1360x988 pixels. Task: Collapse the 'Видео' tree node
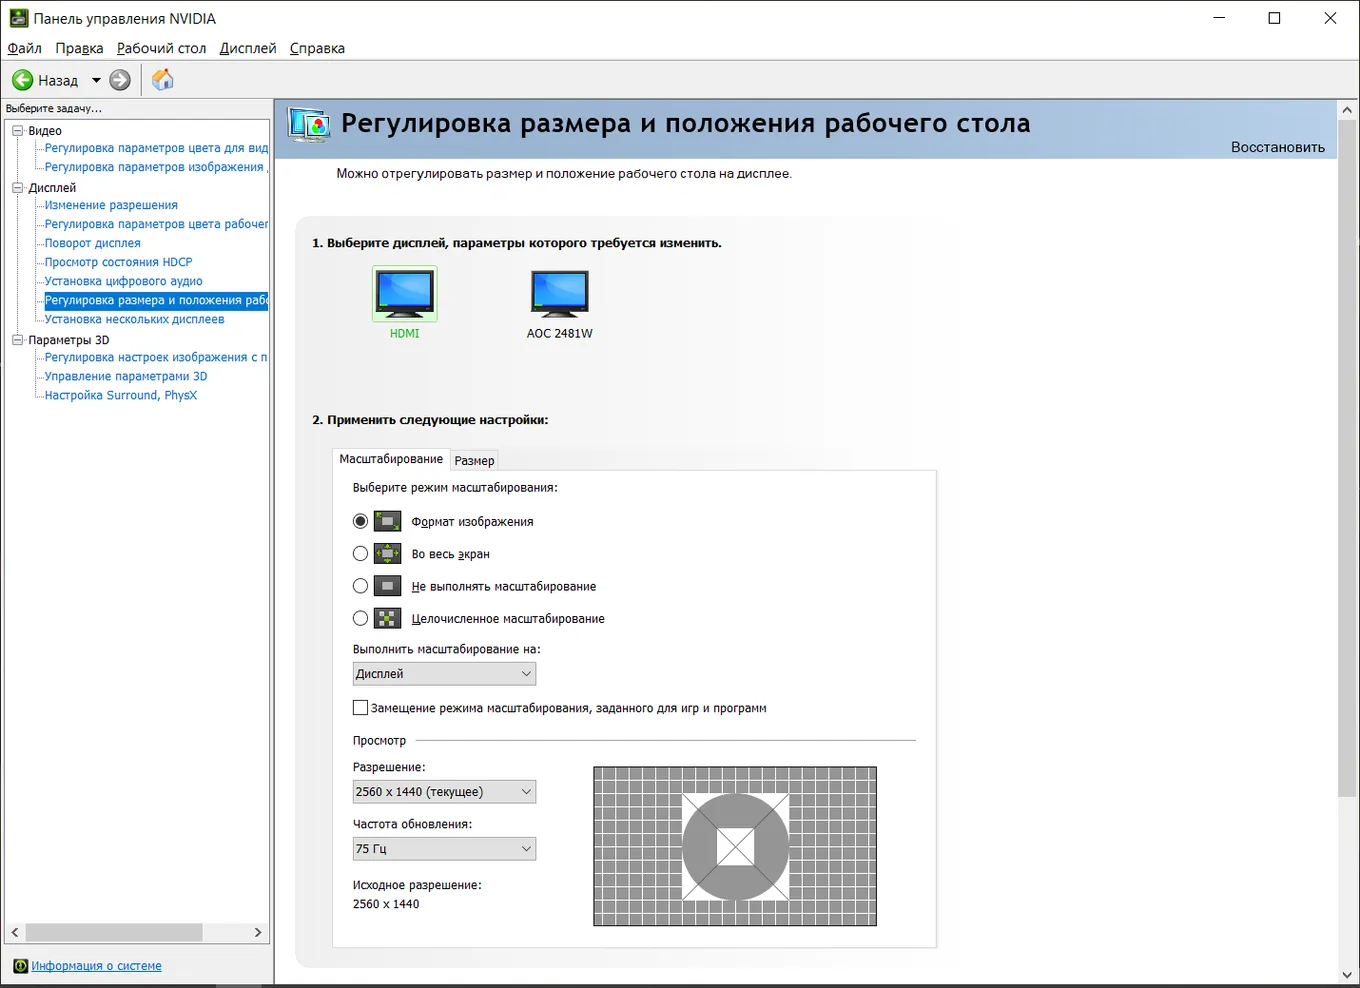point(17,130)
